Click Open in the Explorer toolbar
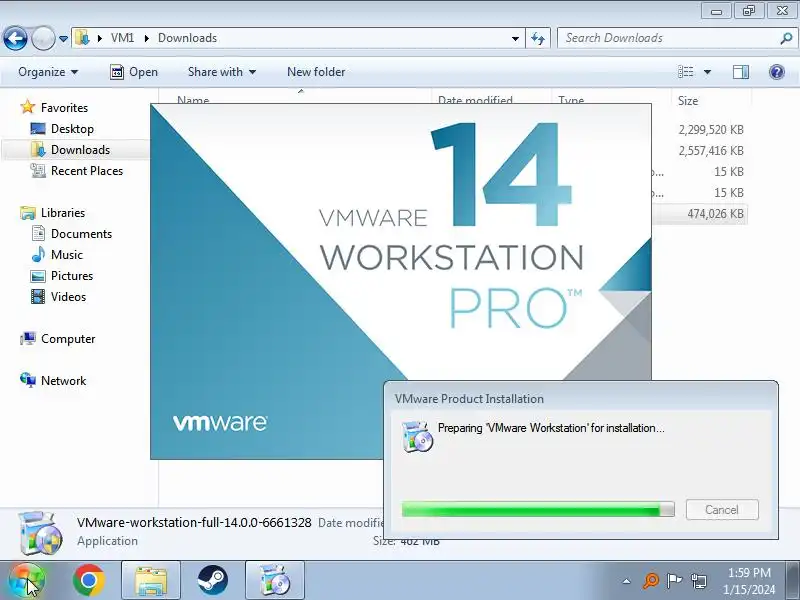 [x=134, y=72]
